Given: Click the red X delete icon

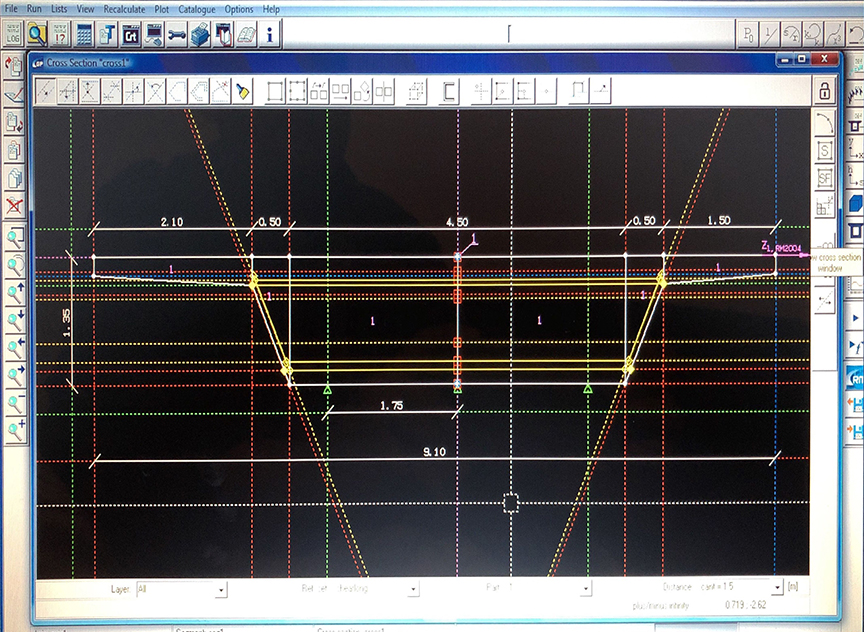Looking at the screenshot, I should [14, 206].
